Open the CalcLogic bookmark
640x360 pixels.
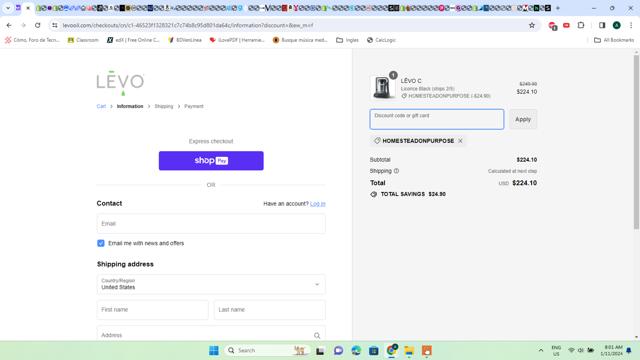pyautogui.click(x=381, y=40)
